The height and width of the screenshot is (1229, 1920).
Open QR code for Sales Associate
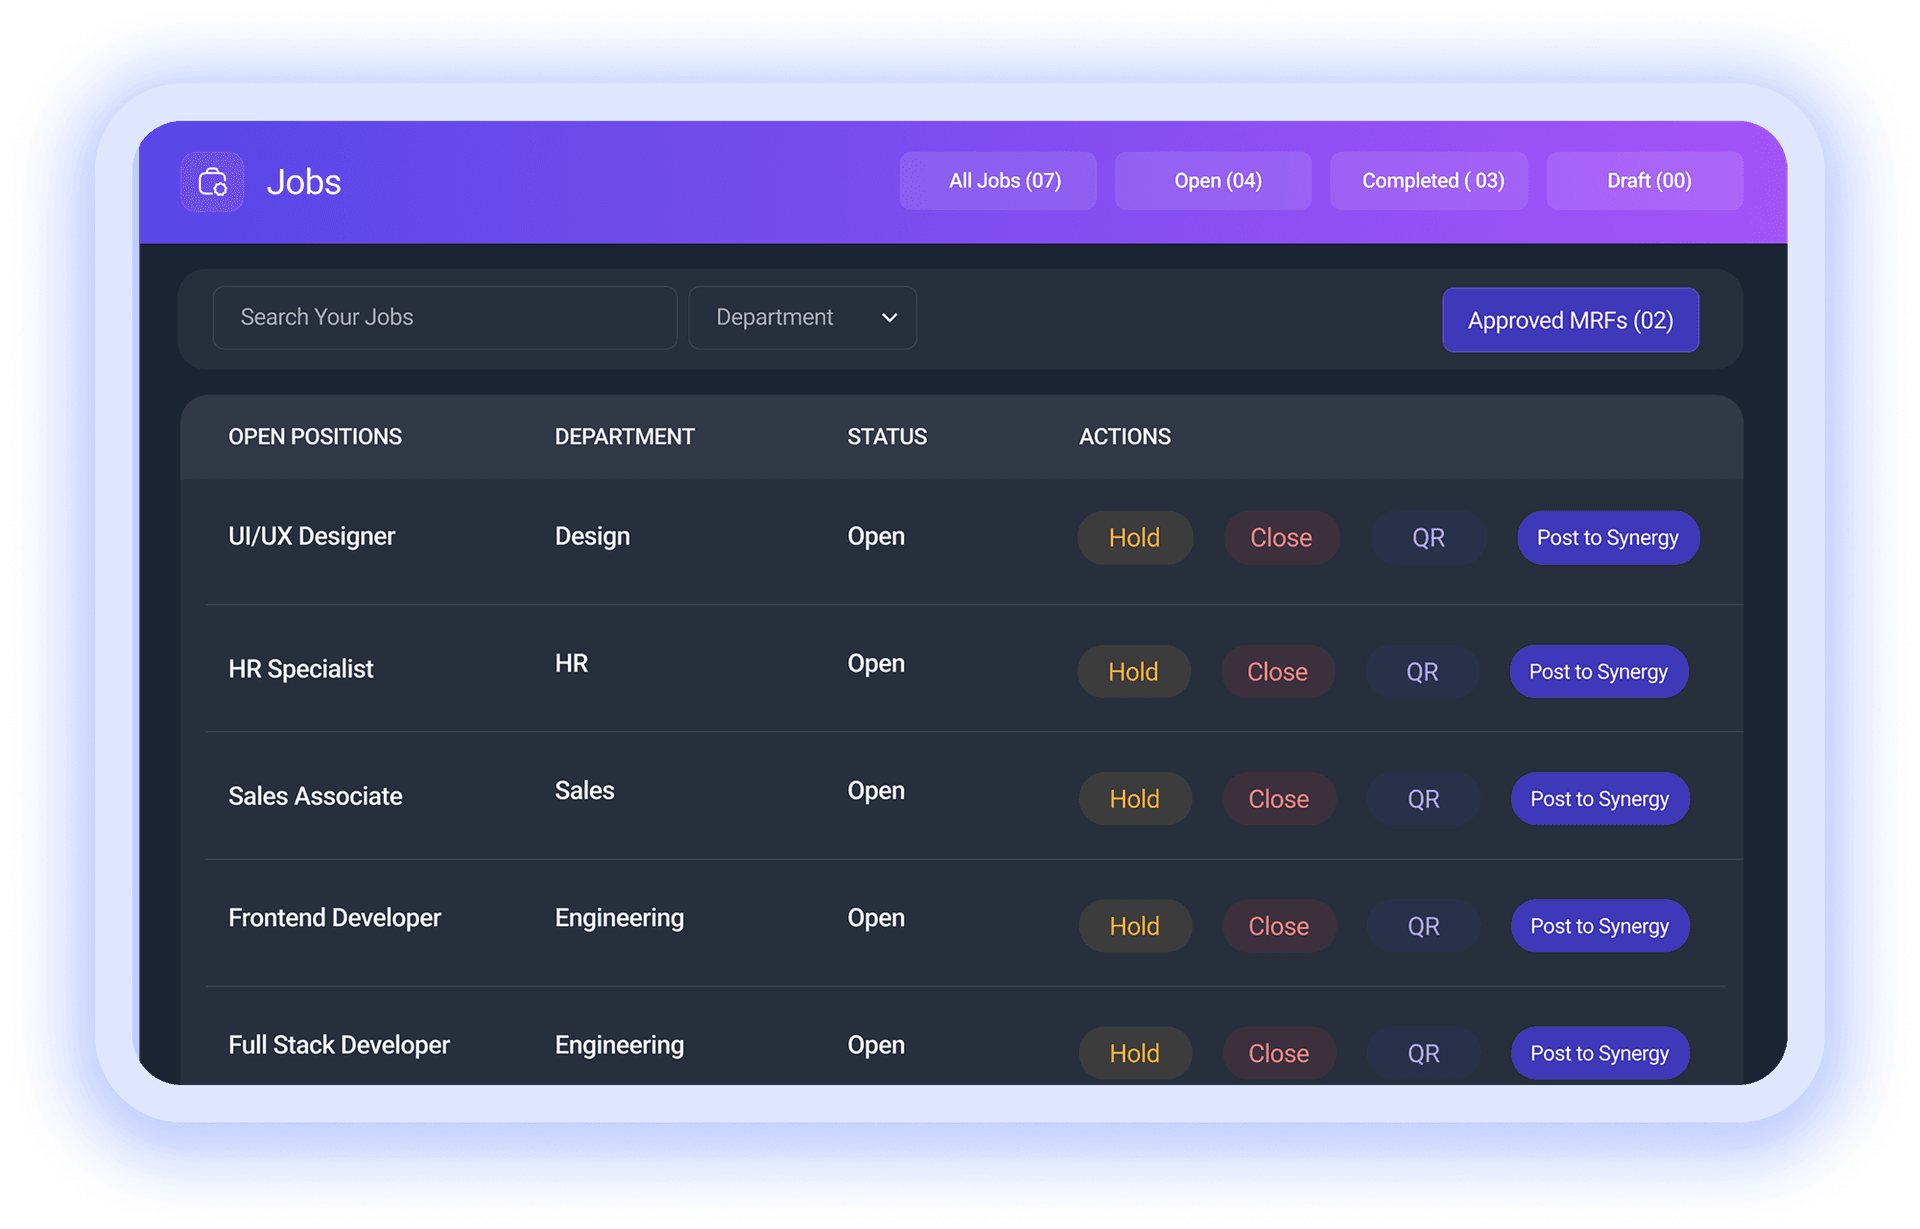(1422, 798)
